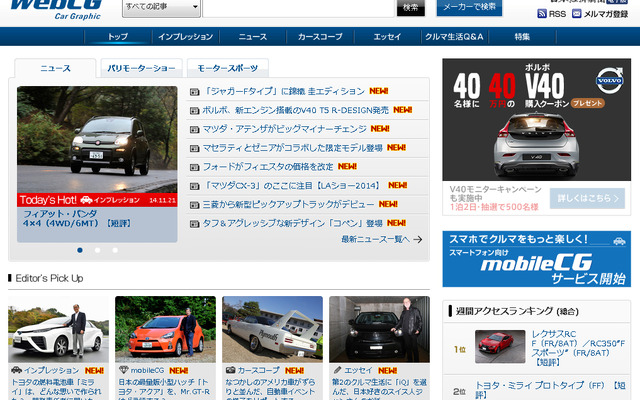Open the エッセイ navigation menu item
Image resolution: width=640 pixels, height=400 pixels.
387,37
